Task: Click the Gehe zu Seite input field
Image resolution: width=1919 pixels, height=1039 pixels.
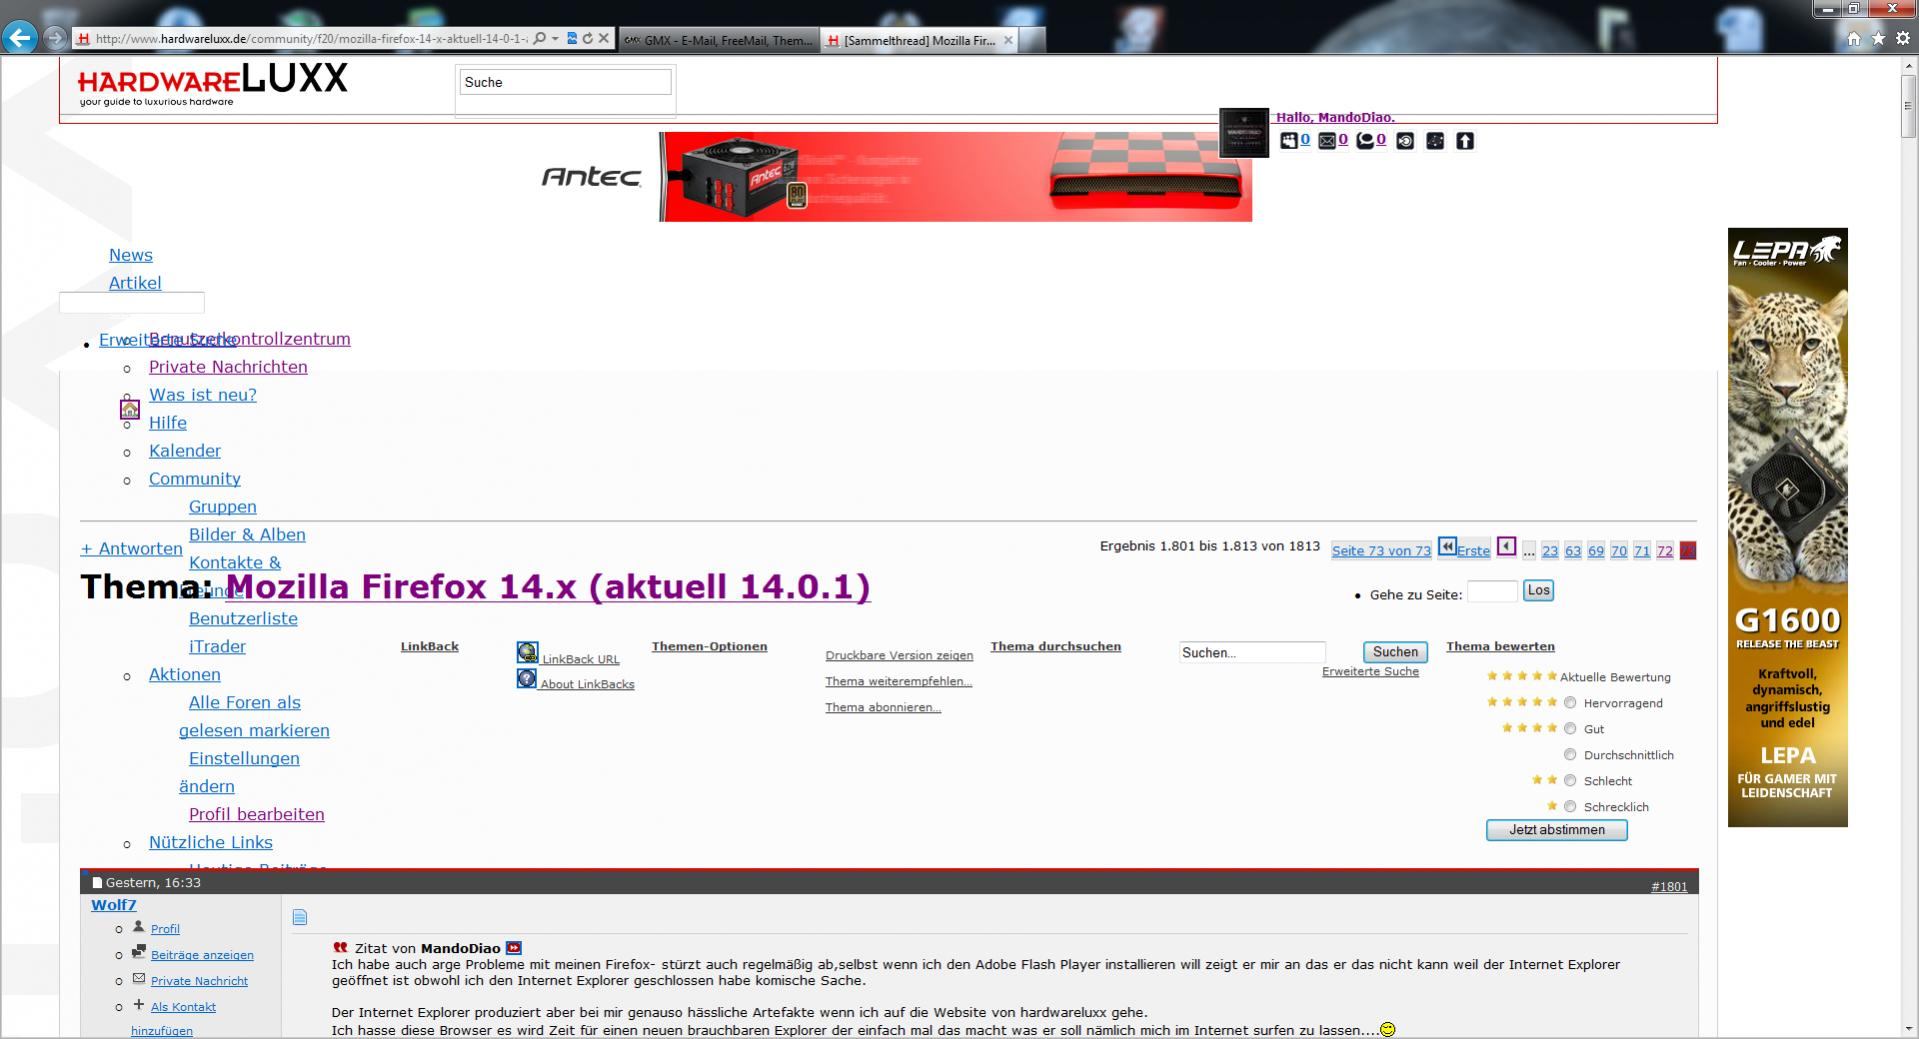Action: tap(1492, 591)
